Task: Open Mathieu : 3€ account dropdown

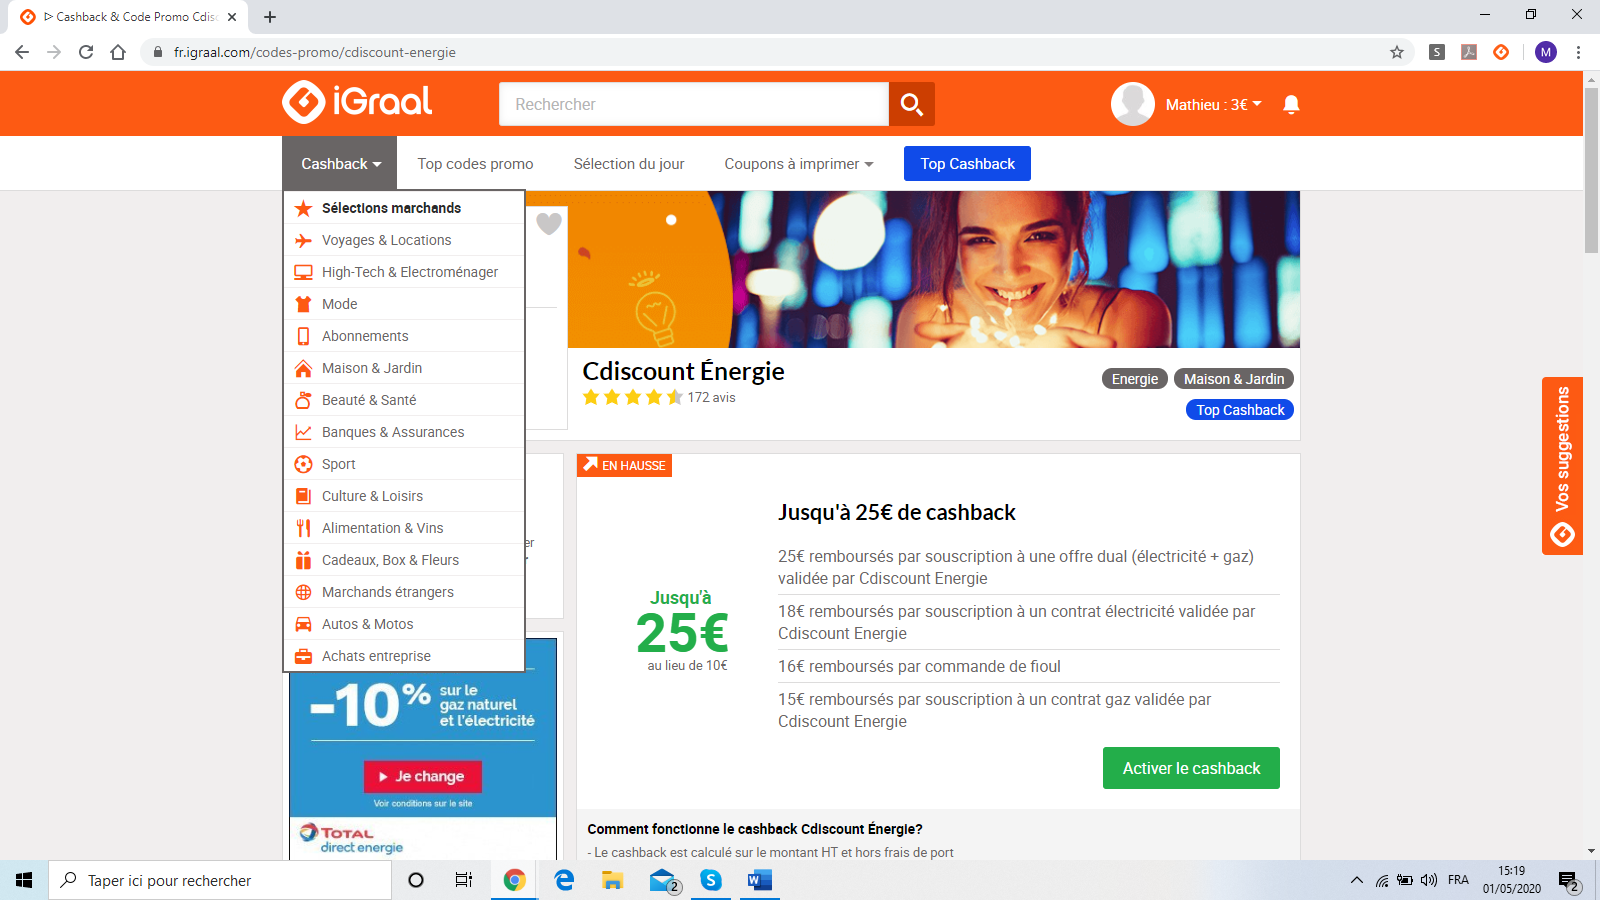Action: pyautogui.click(x=1214, y=104)
